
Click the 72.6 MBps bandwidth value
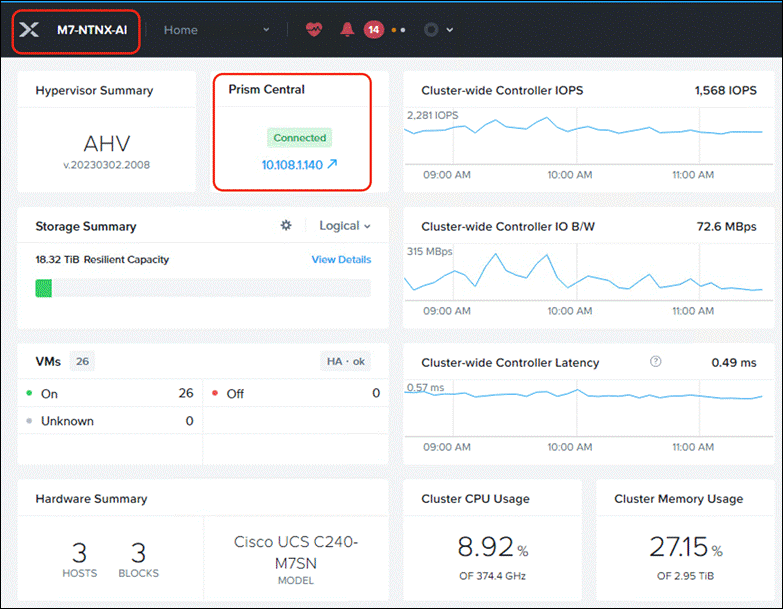point(727,227)
